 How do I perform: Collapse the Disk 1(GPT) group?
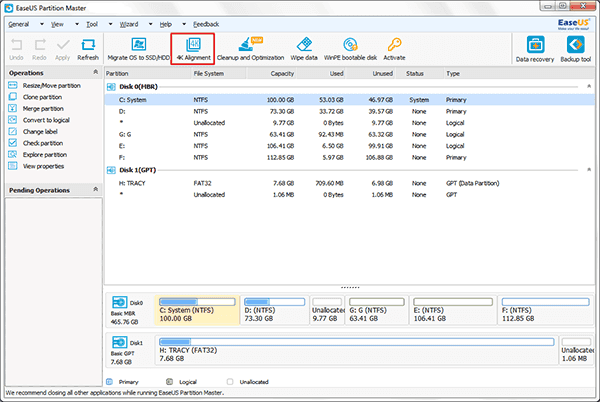click(589, 169)
